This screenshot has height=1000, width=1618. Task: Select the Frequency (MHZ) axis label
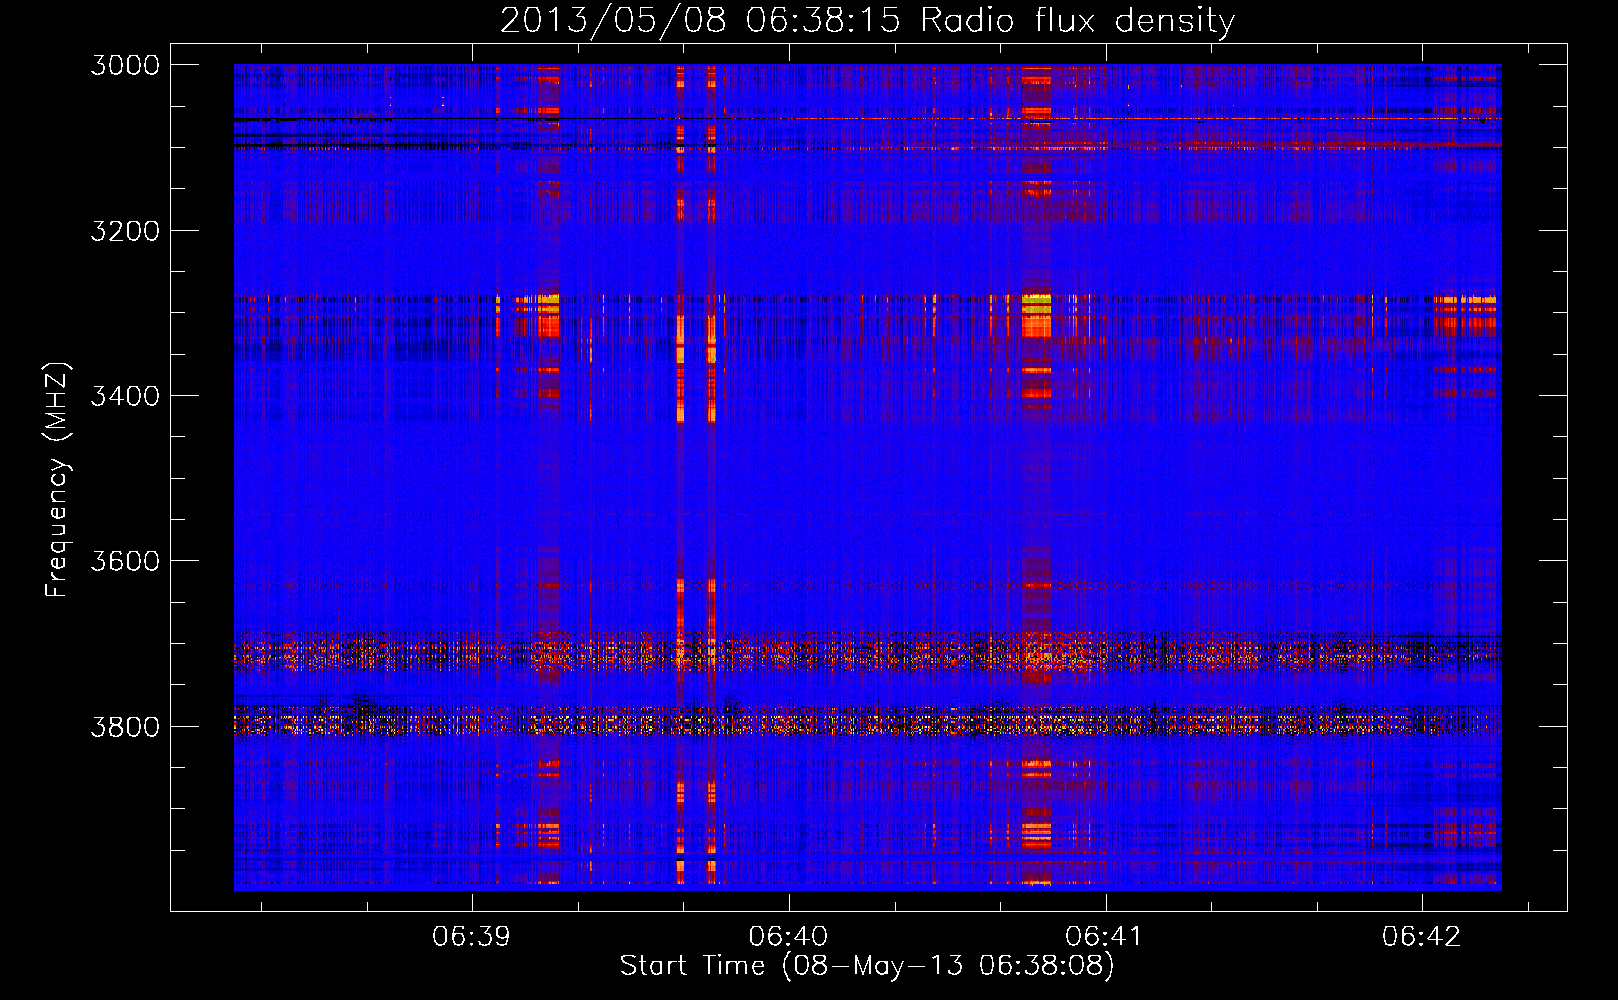click(x=57, y=480)
